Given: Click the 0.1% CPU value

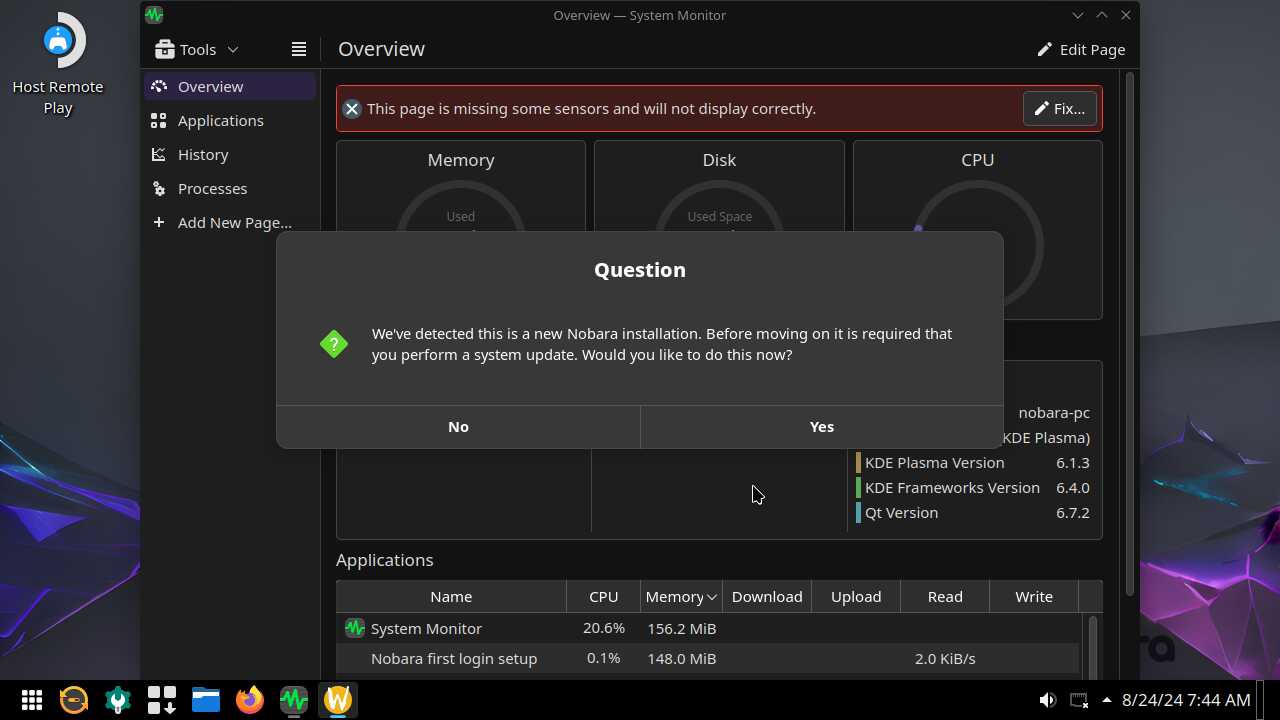Looking at the screenshot, I should (x=604, y=658).
